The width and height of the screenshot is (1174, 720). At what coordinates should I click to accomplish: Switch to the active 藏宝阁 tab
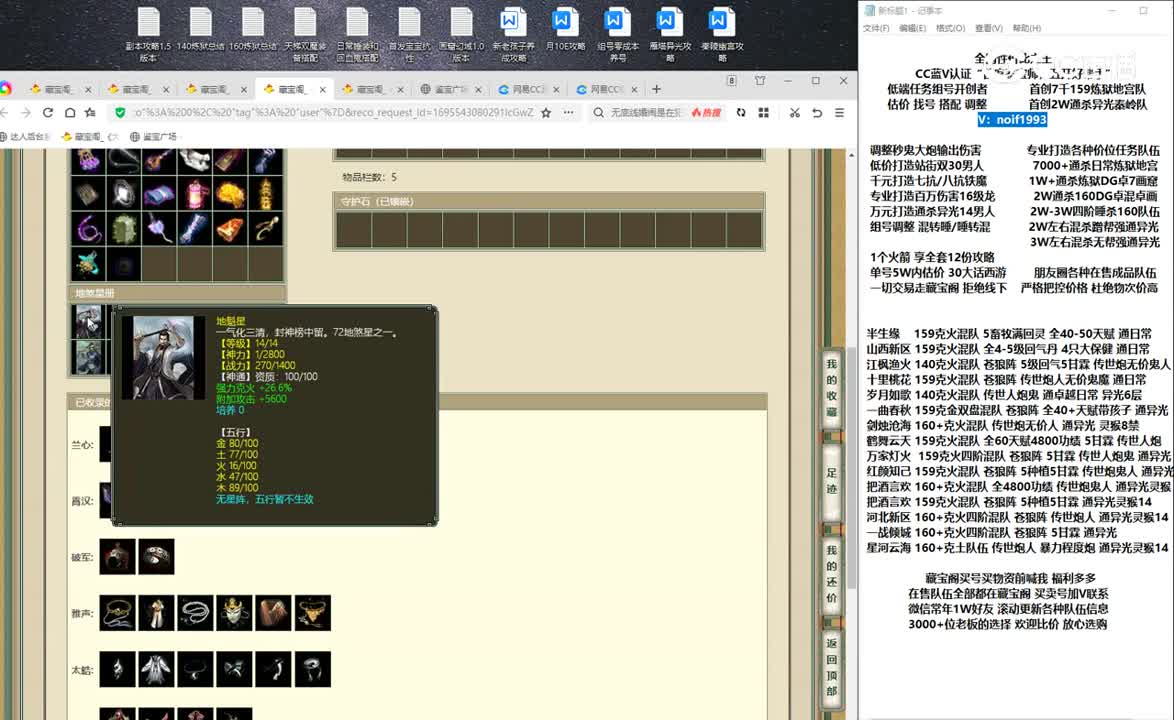pyautogui.click(x=293, y=89)
